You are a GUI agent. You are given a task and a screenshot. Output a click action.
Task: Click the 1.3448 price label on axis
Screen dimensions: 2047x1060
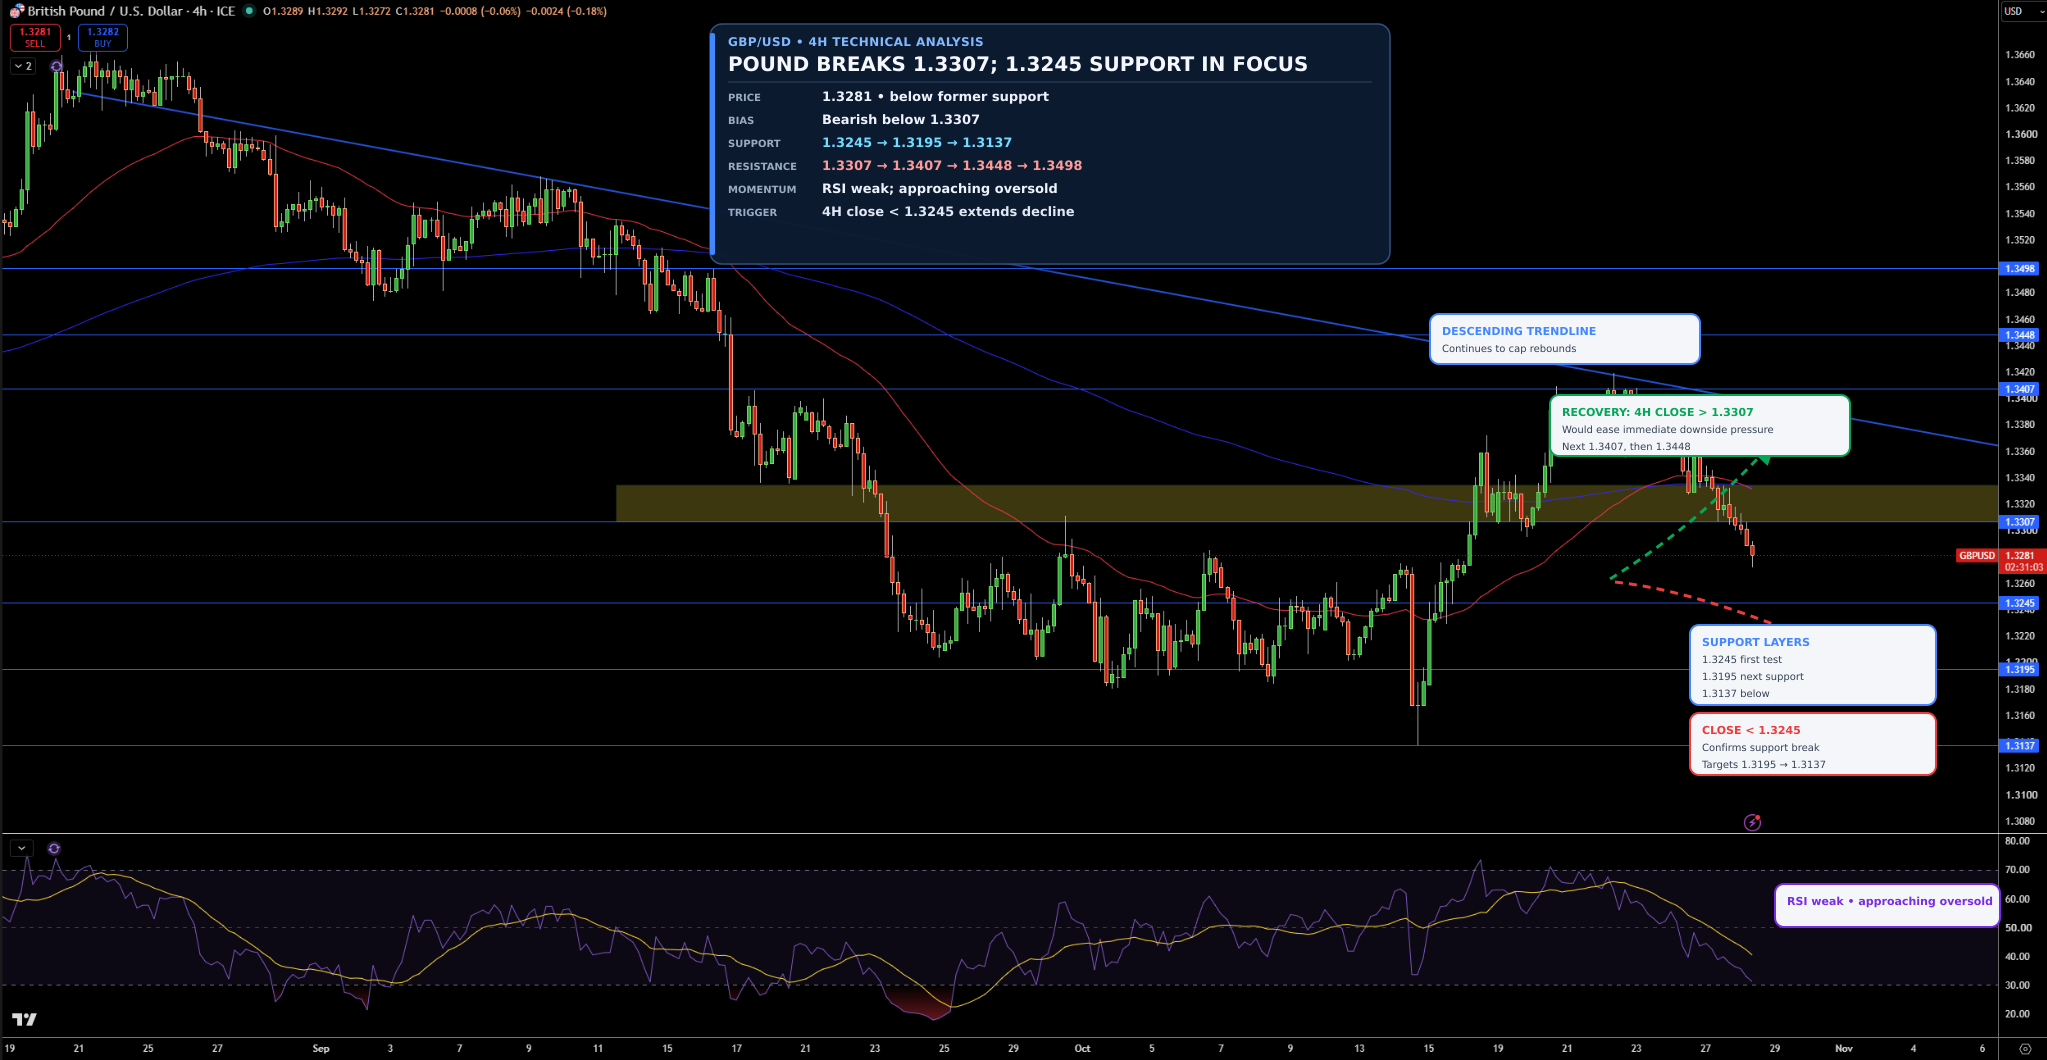pos(2019,335)
